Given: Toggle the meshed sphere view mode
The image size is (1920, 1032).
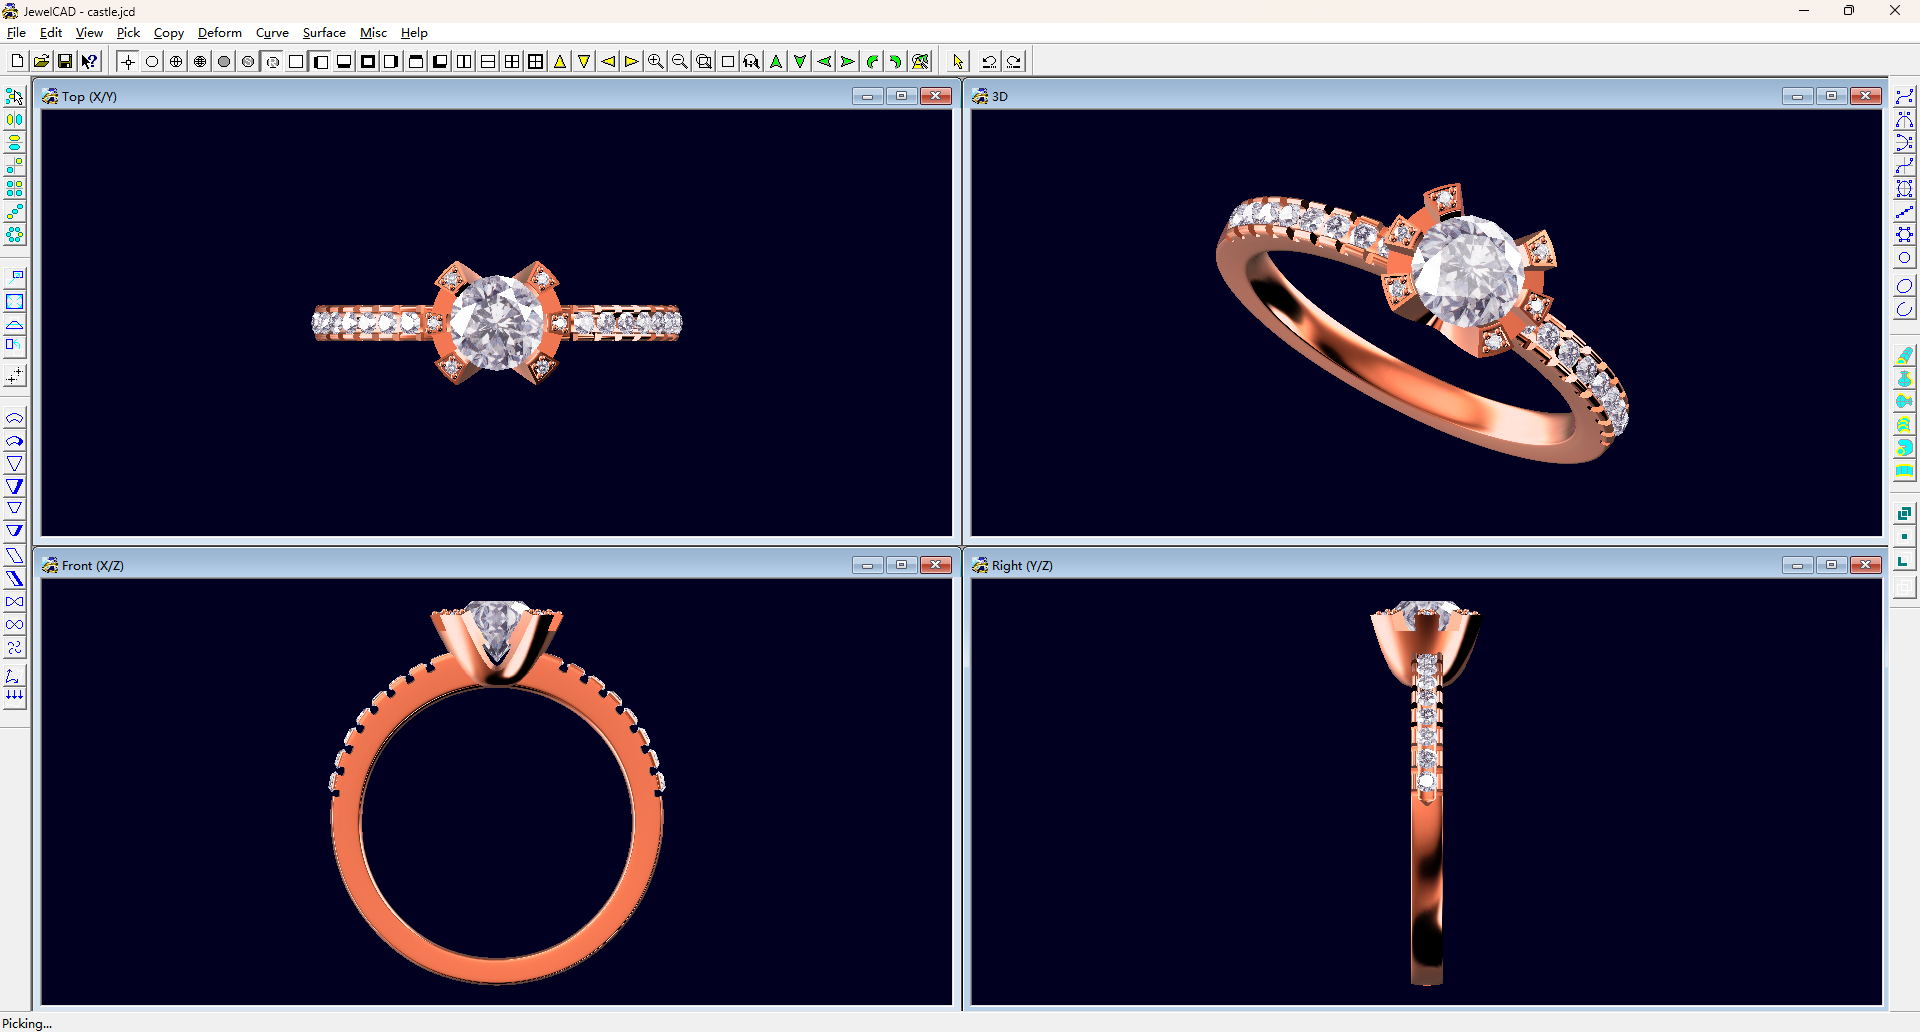Looking at the screenshot, I should 200,61.
